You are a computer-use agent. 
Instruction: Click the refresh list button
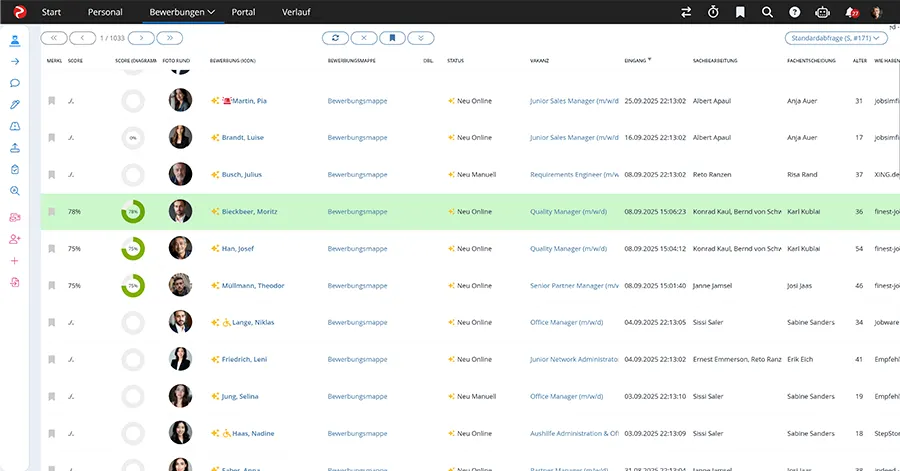[x=335, y=38]
